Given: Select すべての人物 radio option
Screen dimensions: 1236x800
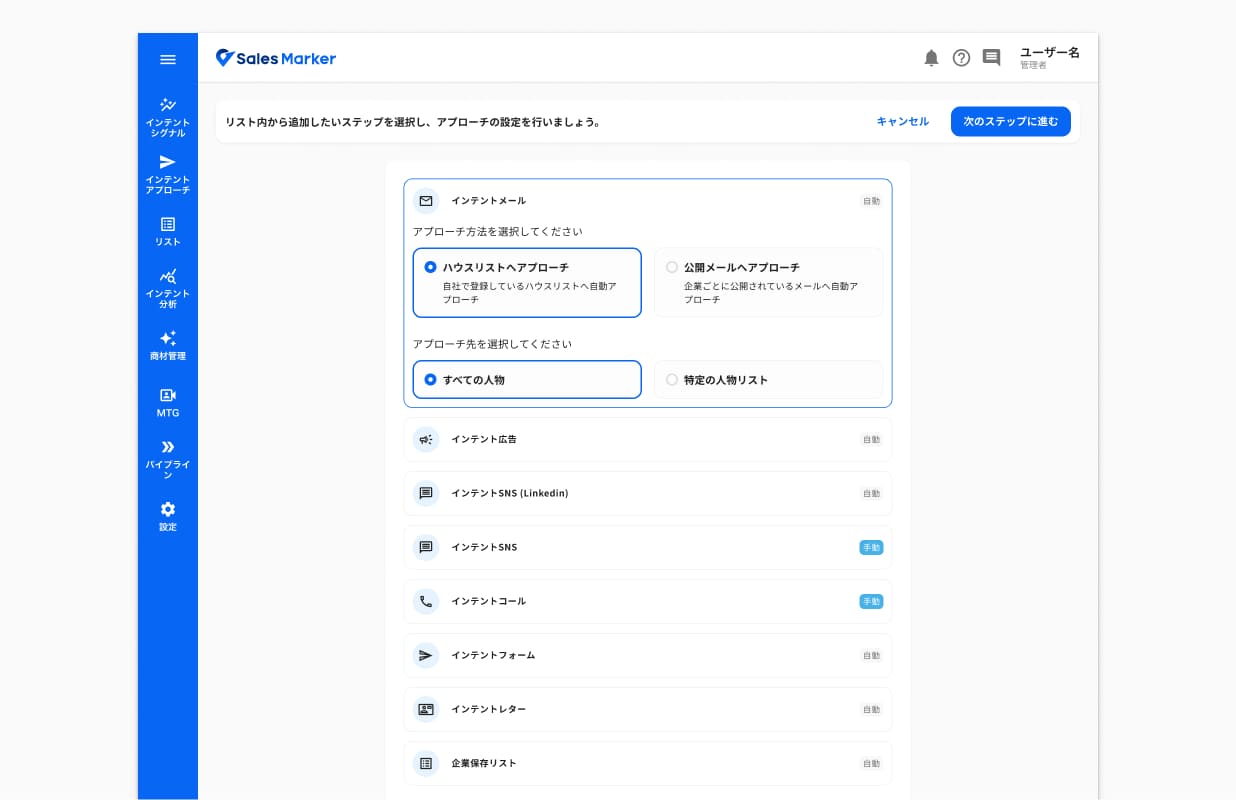Looking at the screenshot, I should [x=527, y=380].
